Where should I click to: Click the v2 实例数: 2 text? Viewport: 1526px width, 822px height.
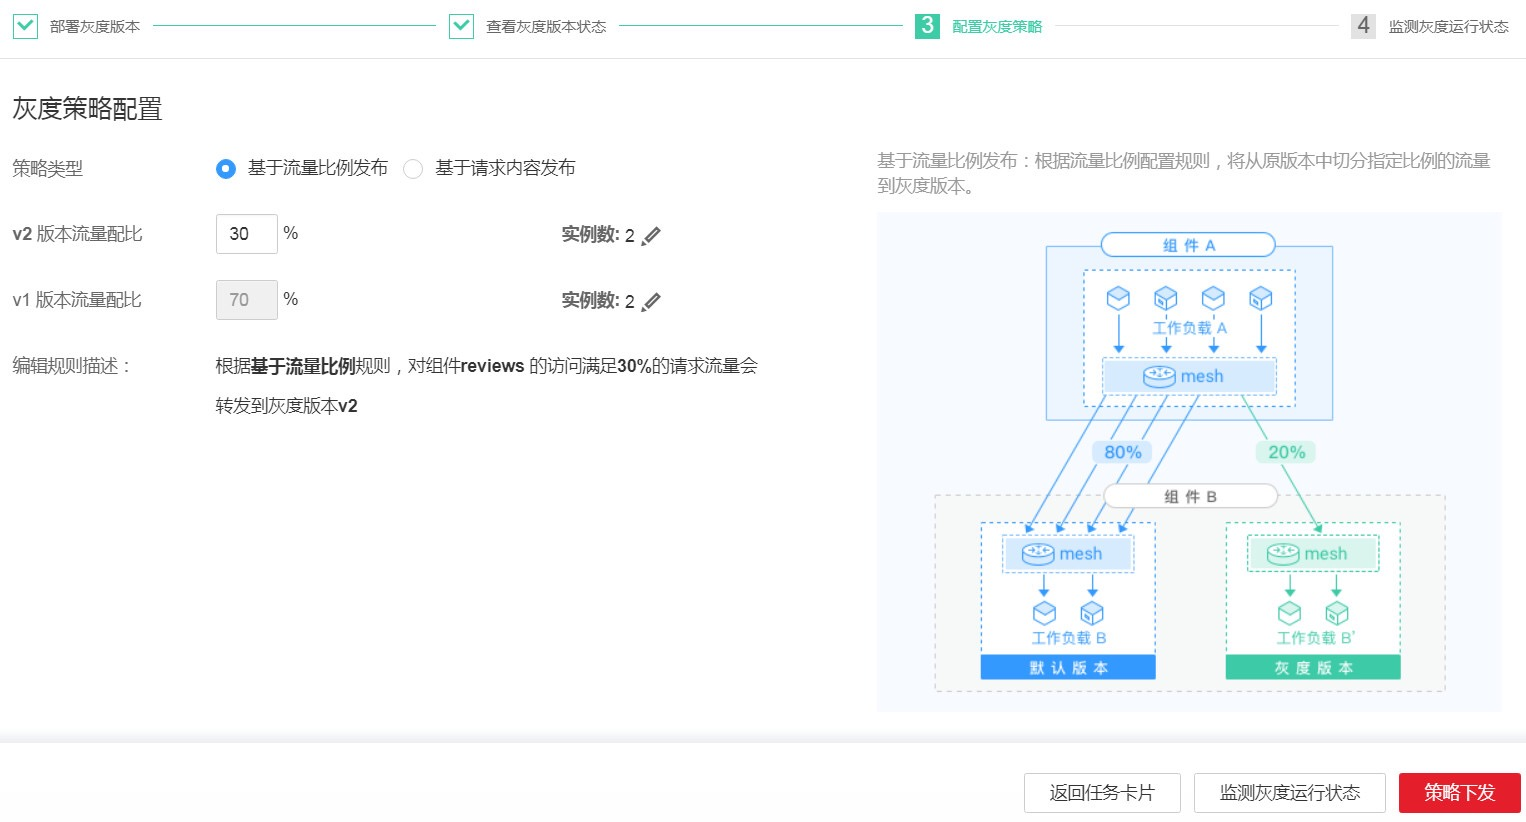point(598,235)
